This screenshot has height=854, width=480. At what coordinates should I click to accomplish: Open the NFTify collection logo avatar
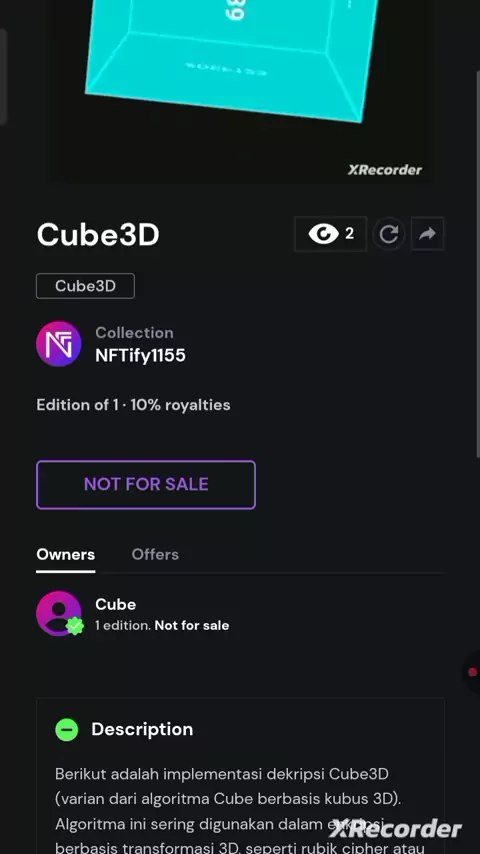tap(59, 344)
